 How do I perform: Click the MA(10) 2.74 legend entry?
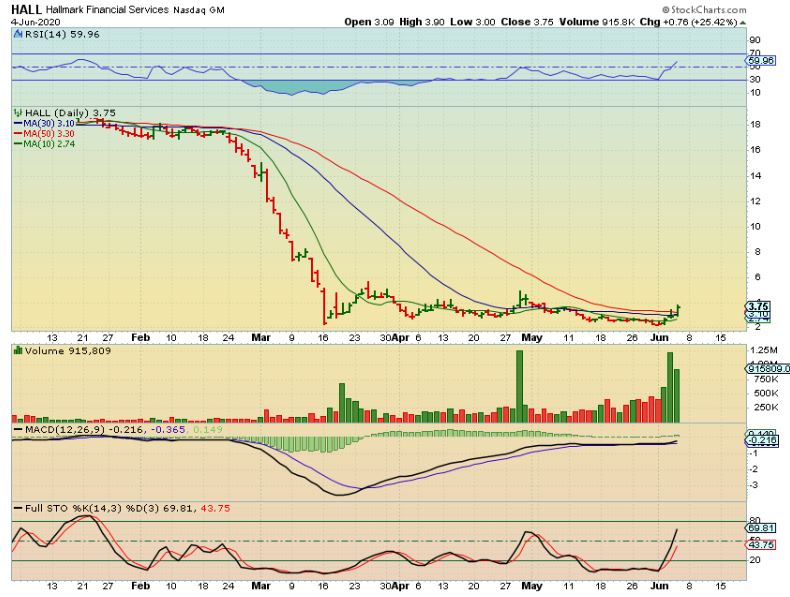44,144
